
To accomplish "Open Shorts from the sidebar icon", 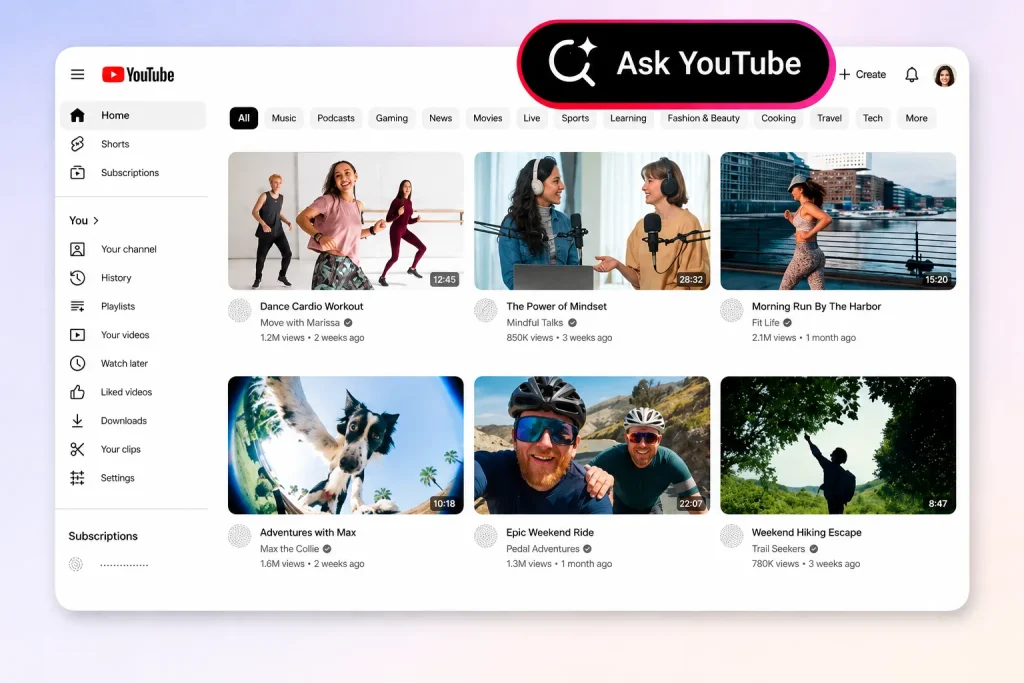I will coord(77,144).
